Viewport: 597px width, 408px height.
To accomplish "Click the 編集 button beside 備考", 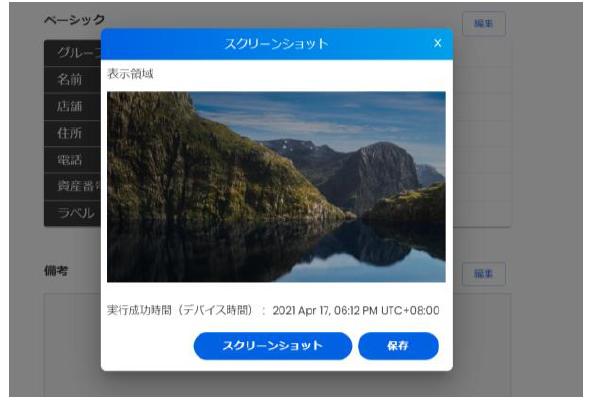I will [484, 274].
